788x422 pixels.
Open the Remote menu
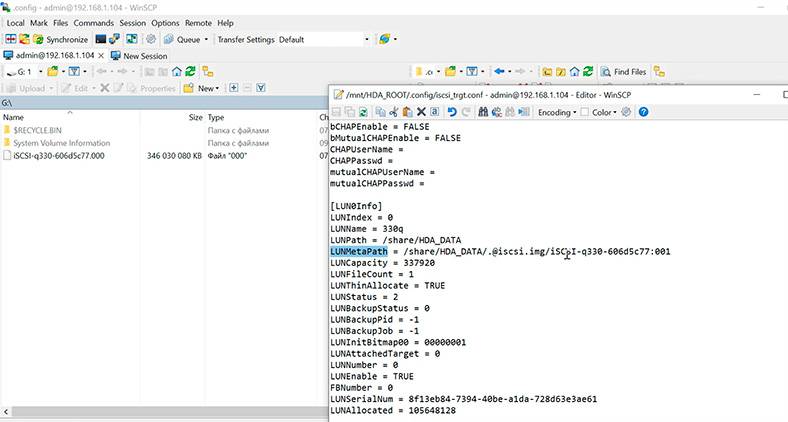click(x=199, y=23)
